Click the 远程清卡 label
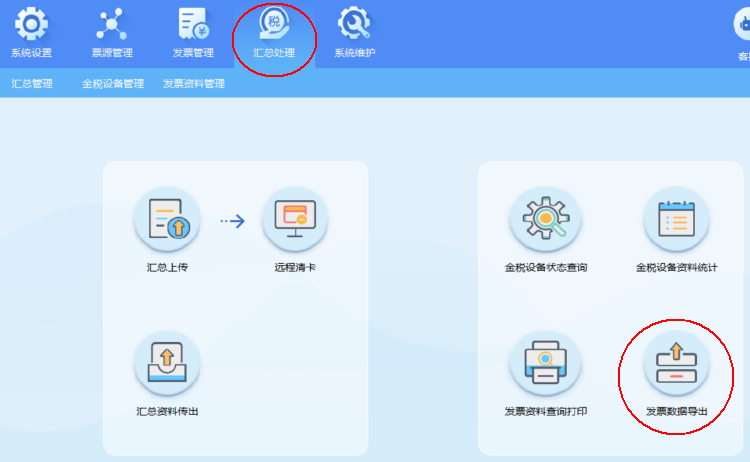This screenshot has width=750, height=462. click(295, 267)
